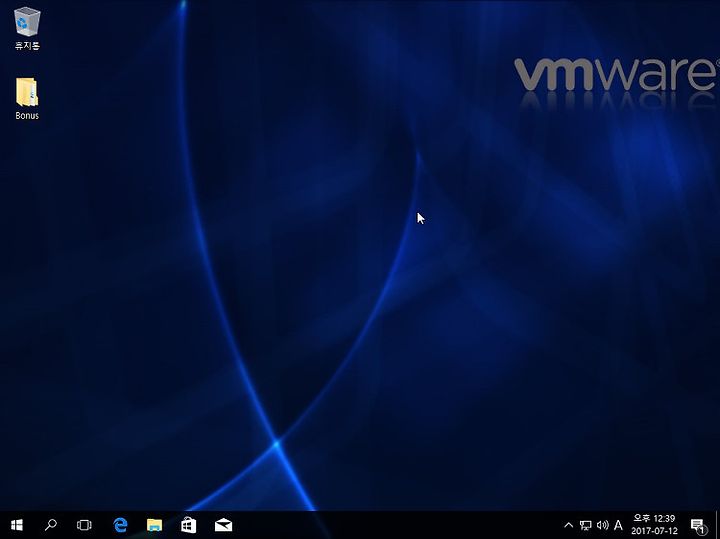This screenshot has height=539, width=720.
Task: Open the Recycle Bin desktop icon
Action: coord(27,28)
